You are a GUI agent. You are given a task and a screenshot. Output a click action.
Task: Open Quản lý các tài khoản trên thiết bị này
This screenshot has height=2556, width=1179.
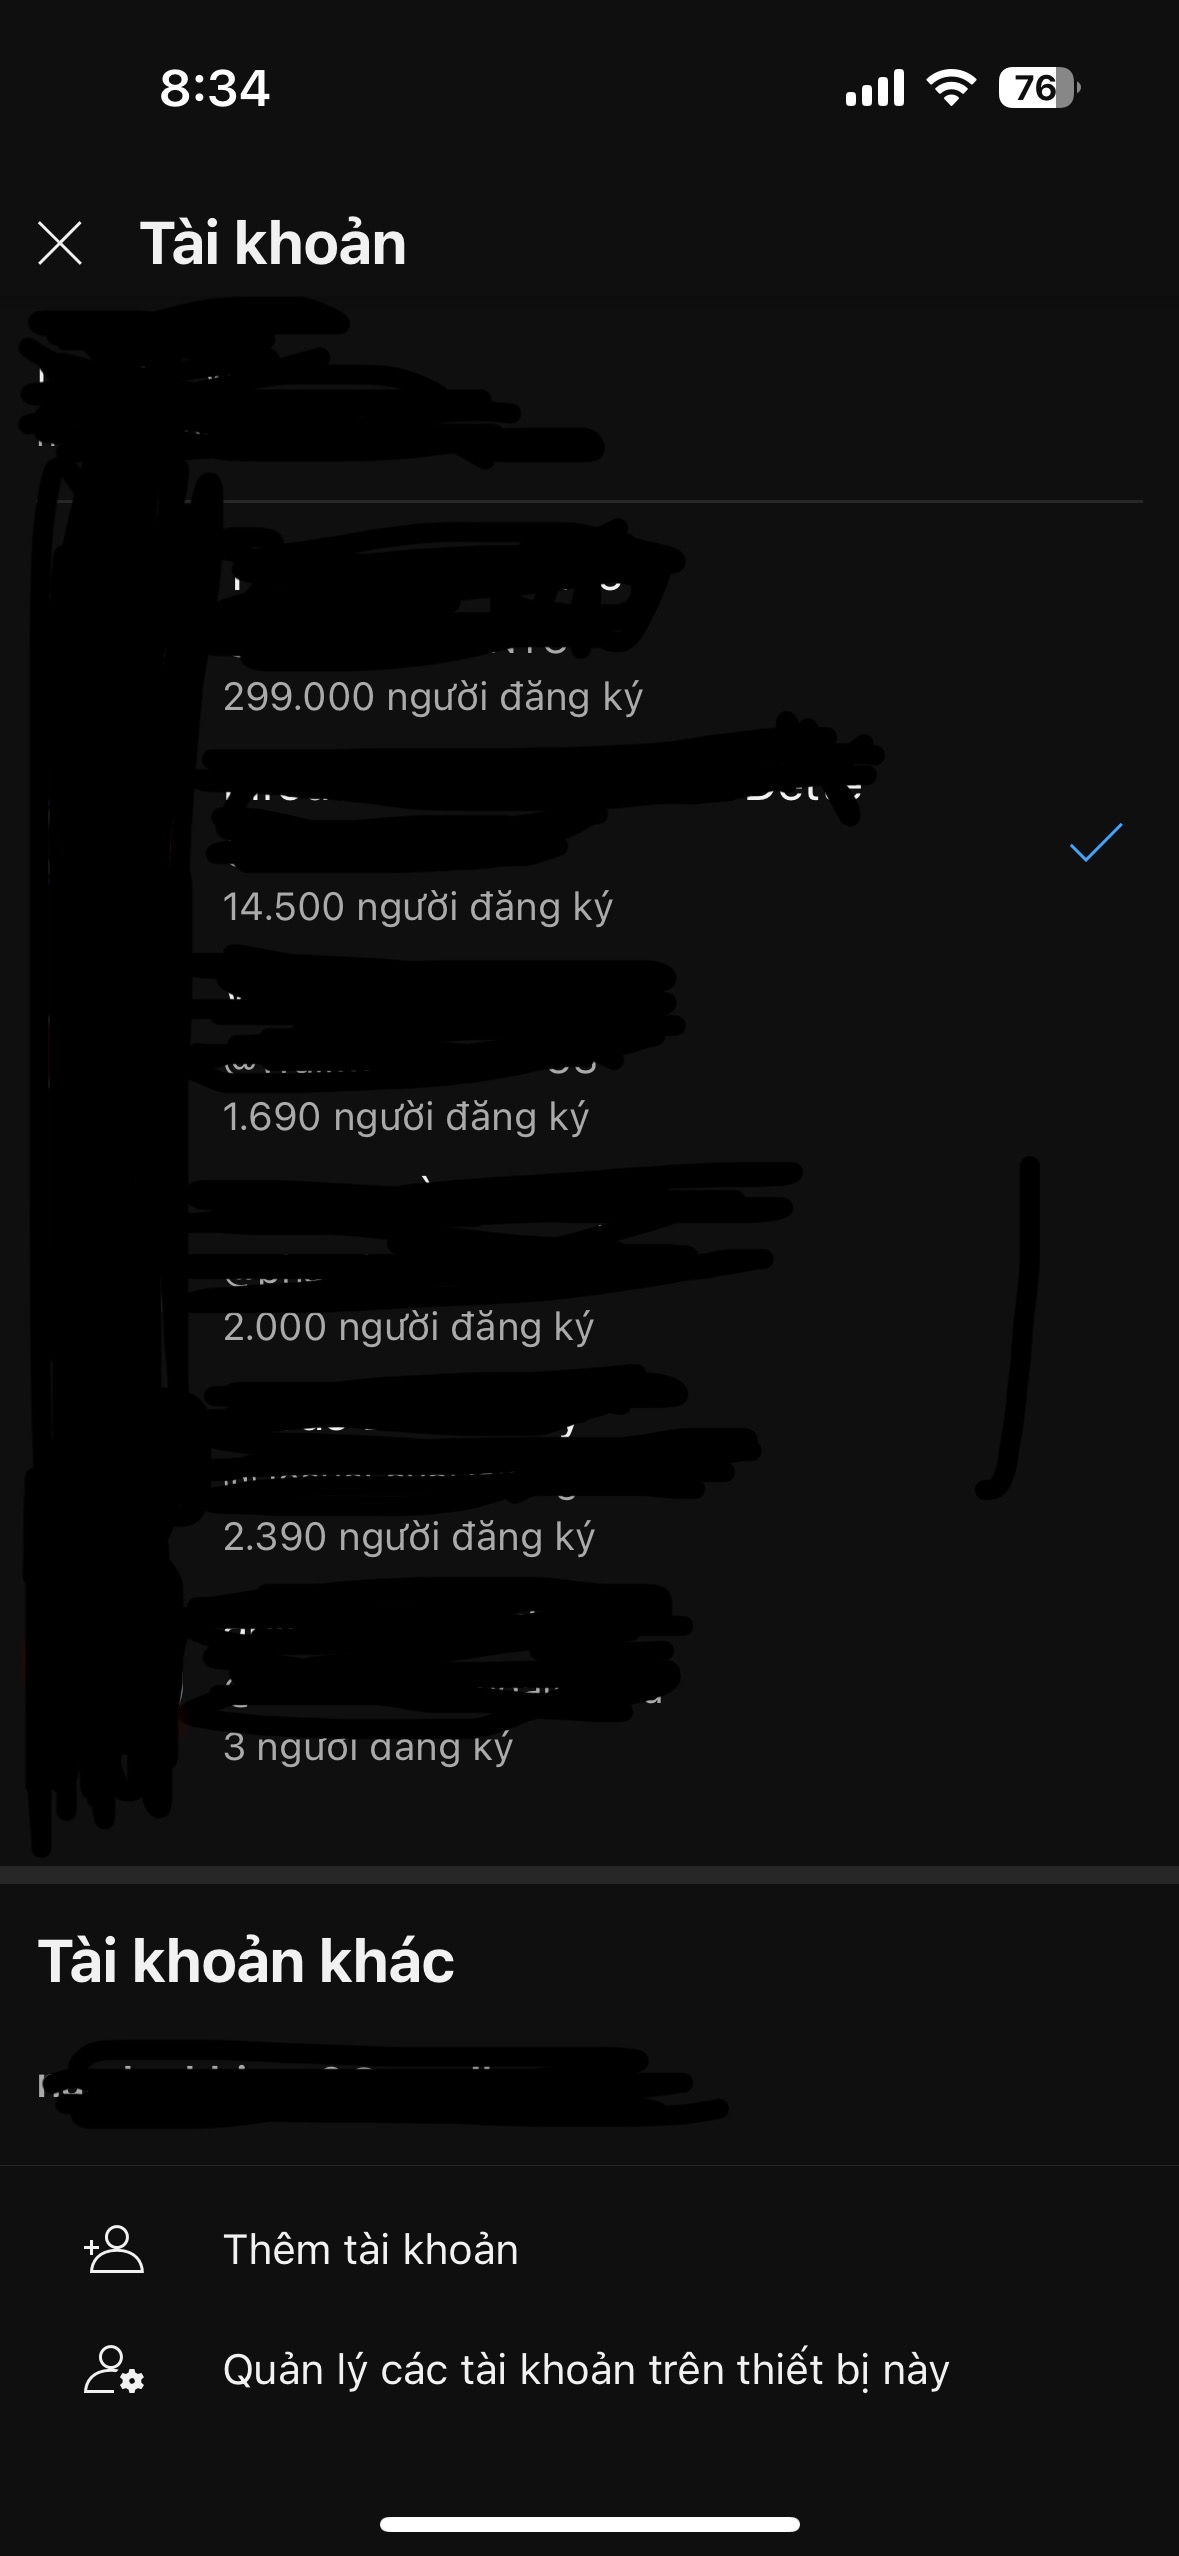(x=589, y=2370)
